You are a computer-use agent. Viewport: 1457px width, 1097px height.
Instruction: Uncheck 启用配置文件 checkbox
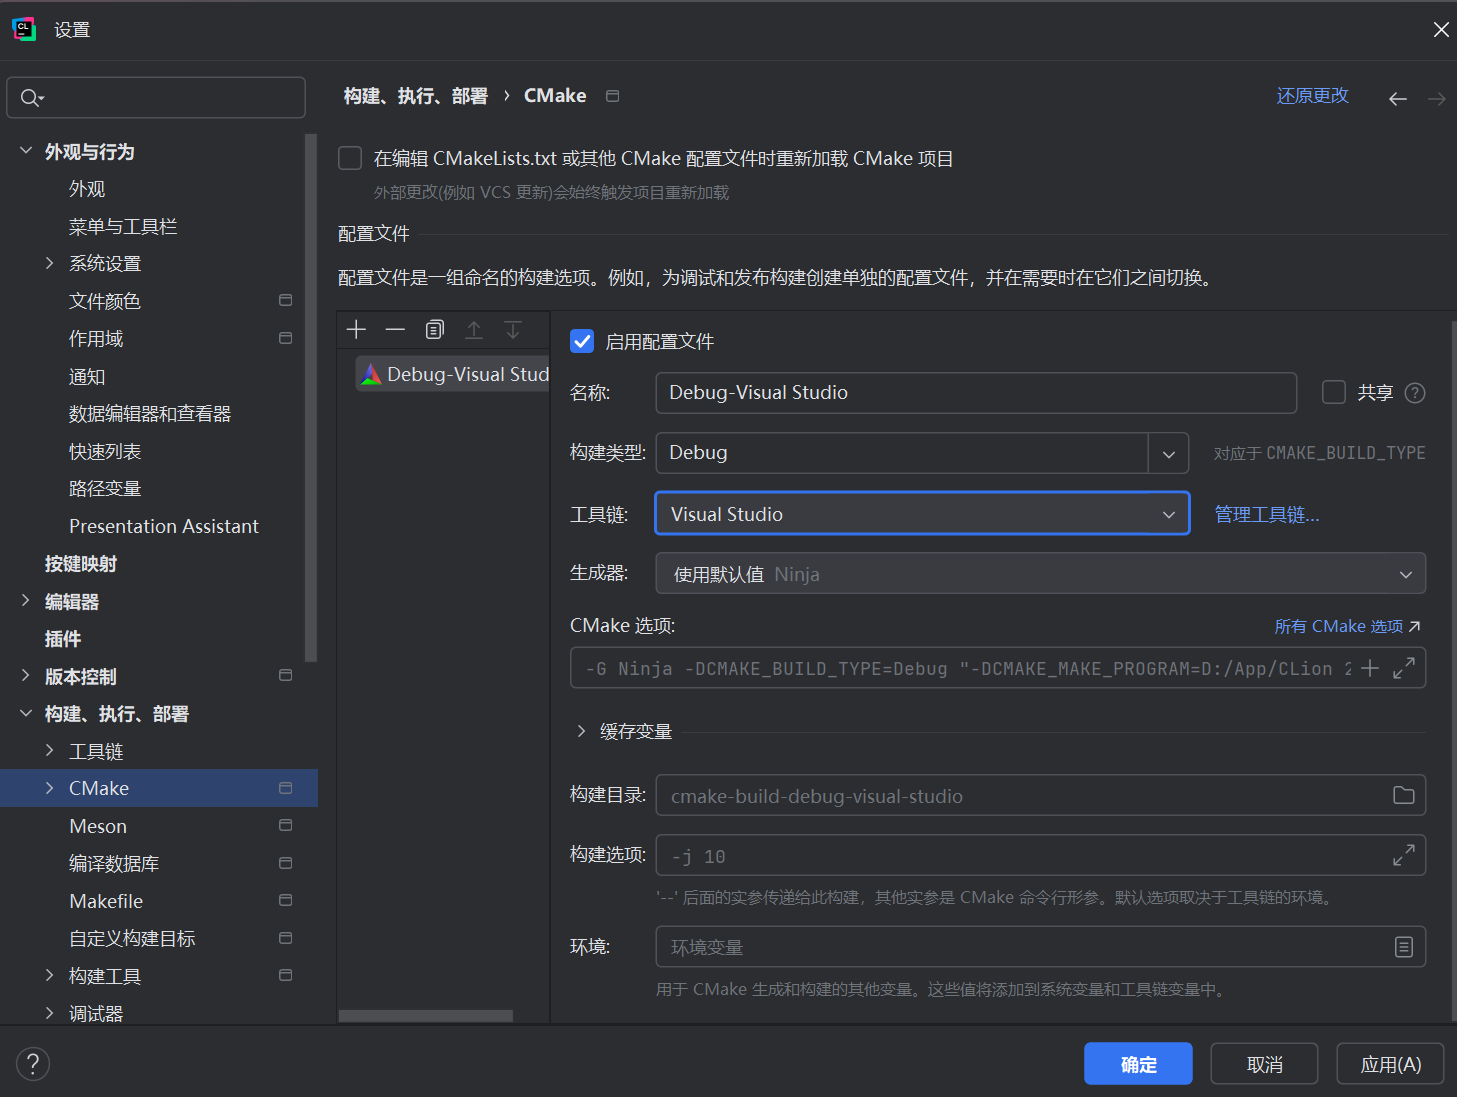(582, 341)
